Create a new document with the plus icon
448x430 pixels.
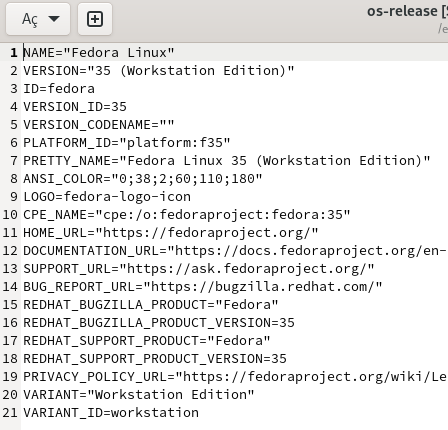(95, 19)
